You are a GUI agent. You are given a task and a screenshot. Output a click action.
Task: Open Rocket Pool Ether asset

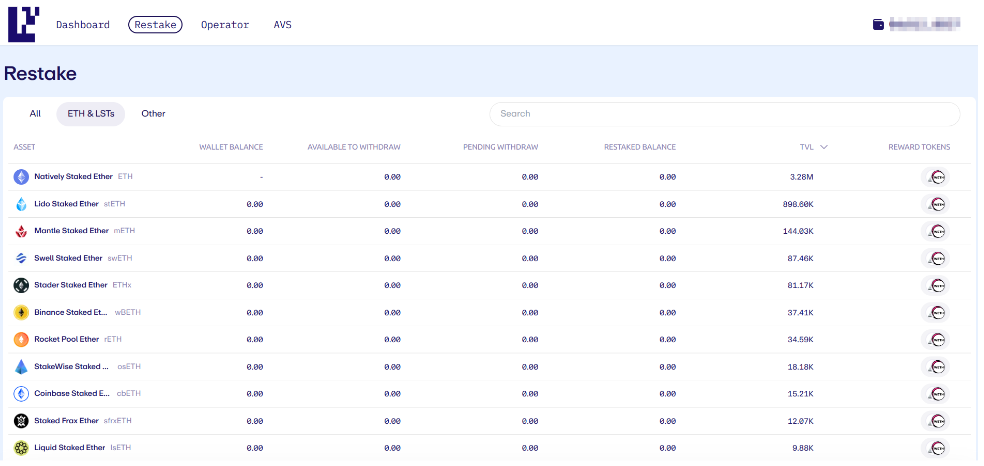click(67, 339)
